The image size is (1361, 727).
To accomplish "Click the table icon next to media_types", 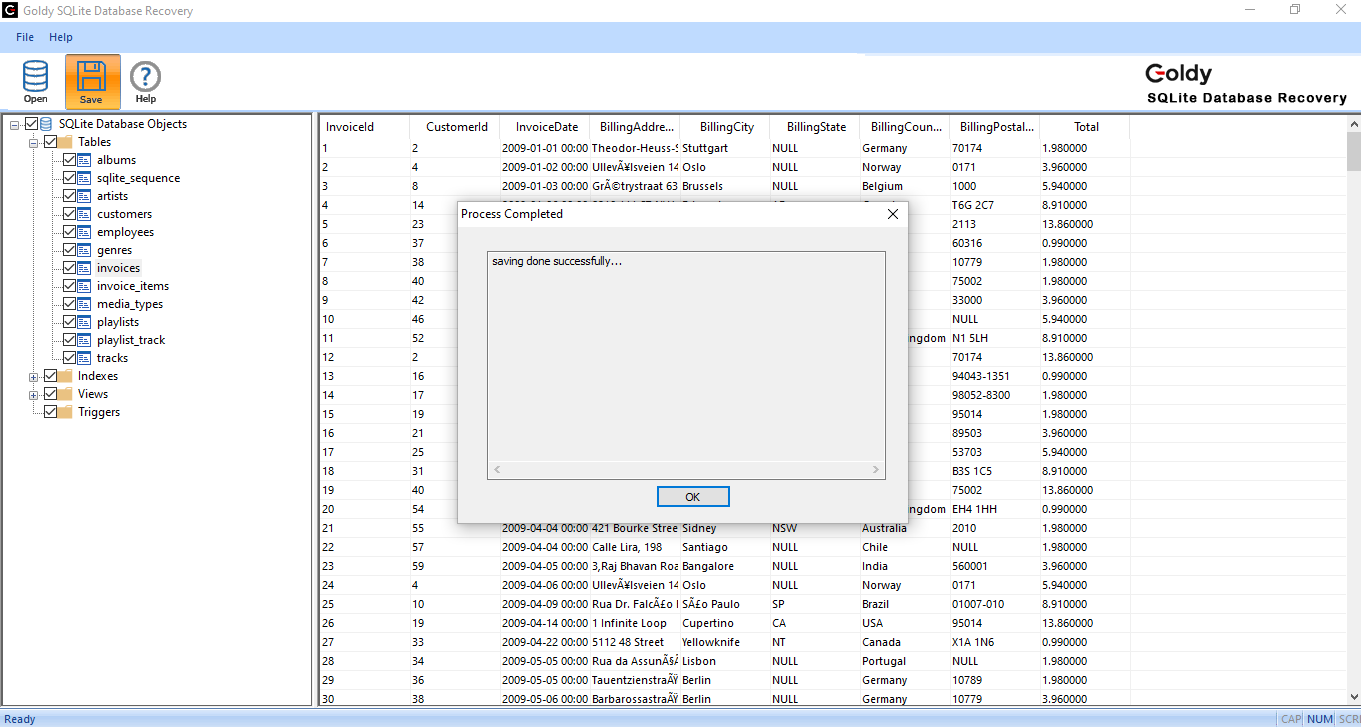I will [85, 304].
